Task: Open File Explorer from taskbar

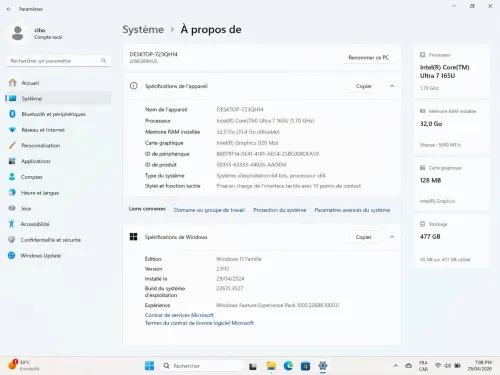Action: tap(271, 366)
